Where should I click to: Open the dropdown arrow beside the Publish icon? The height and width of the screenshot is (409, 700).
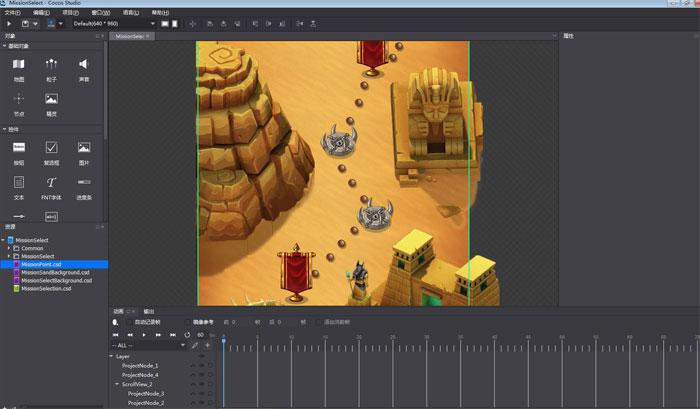(35, 24)
